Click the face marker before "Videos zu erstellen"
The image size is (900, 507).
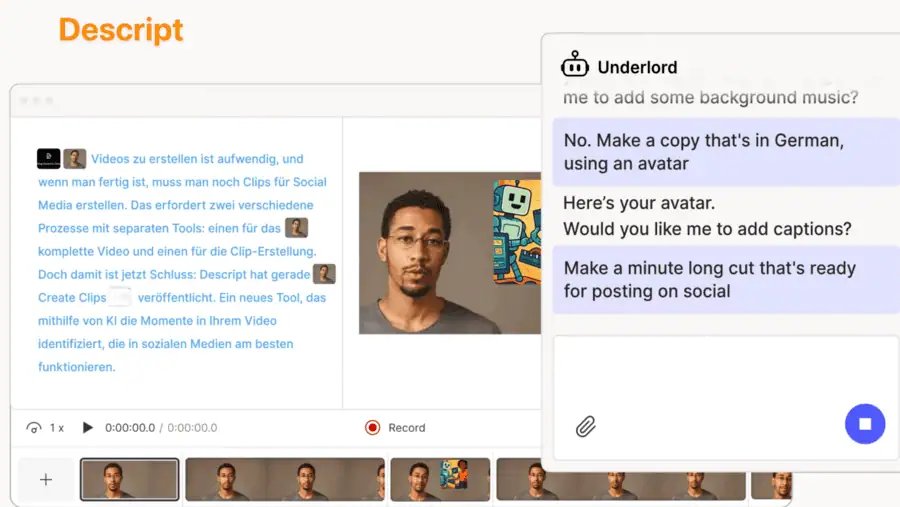(x=75, y=158)
